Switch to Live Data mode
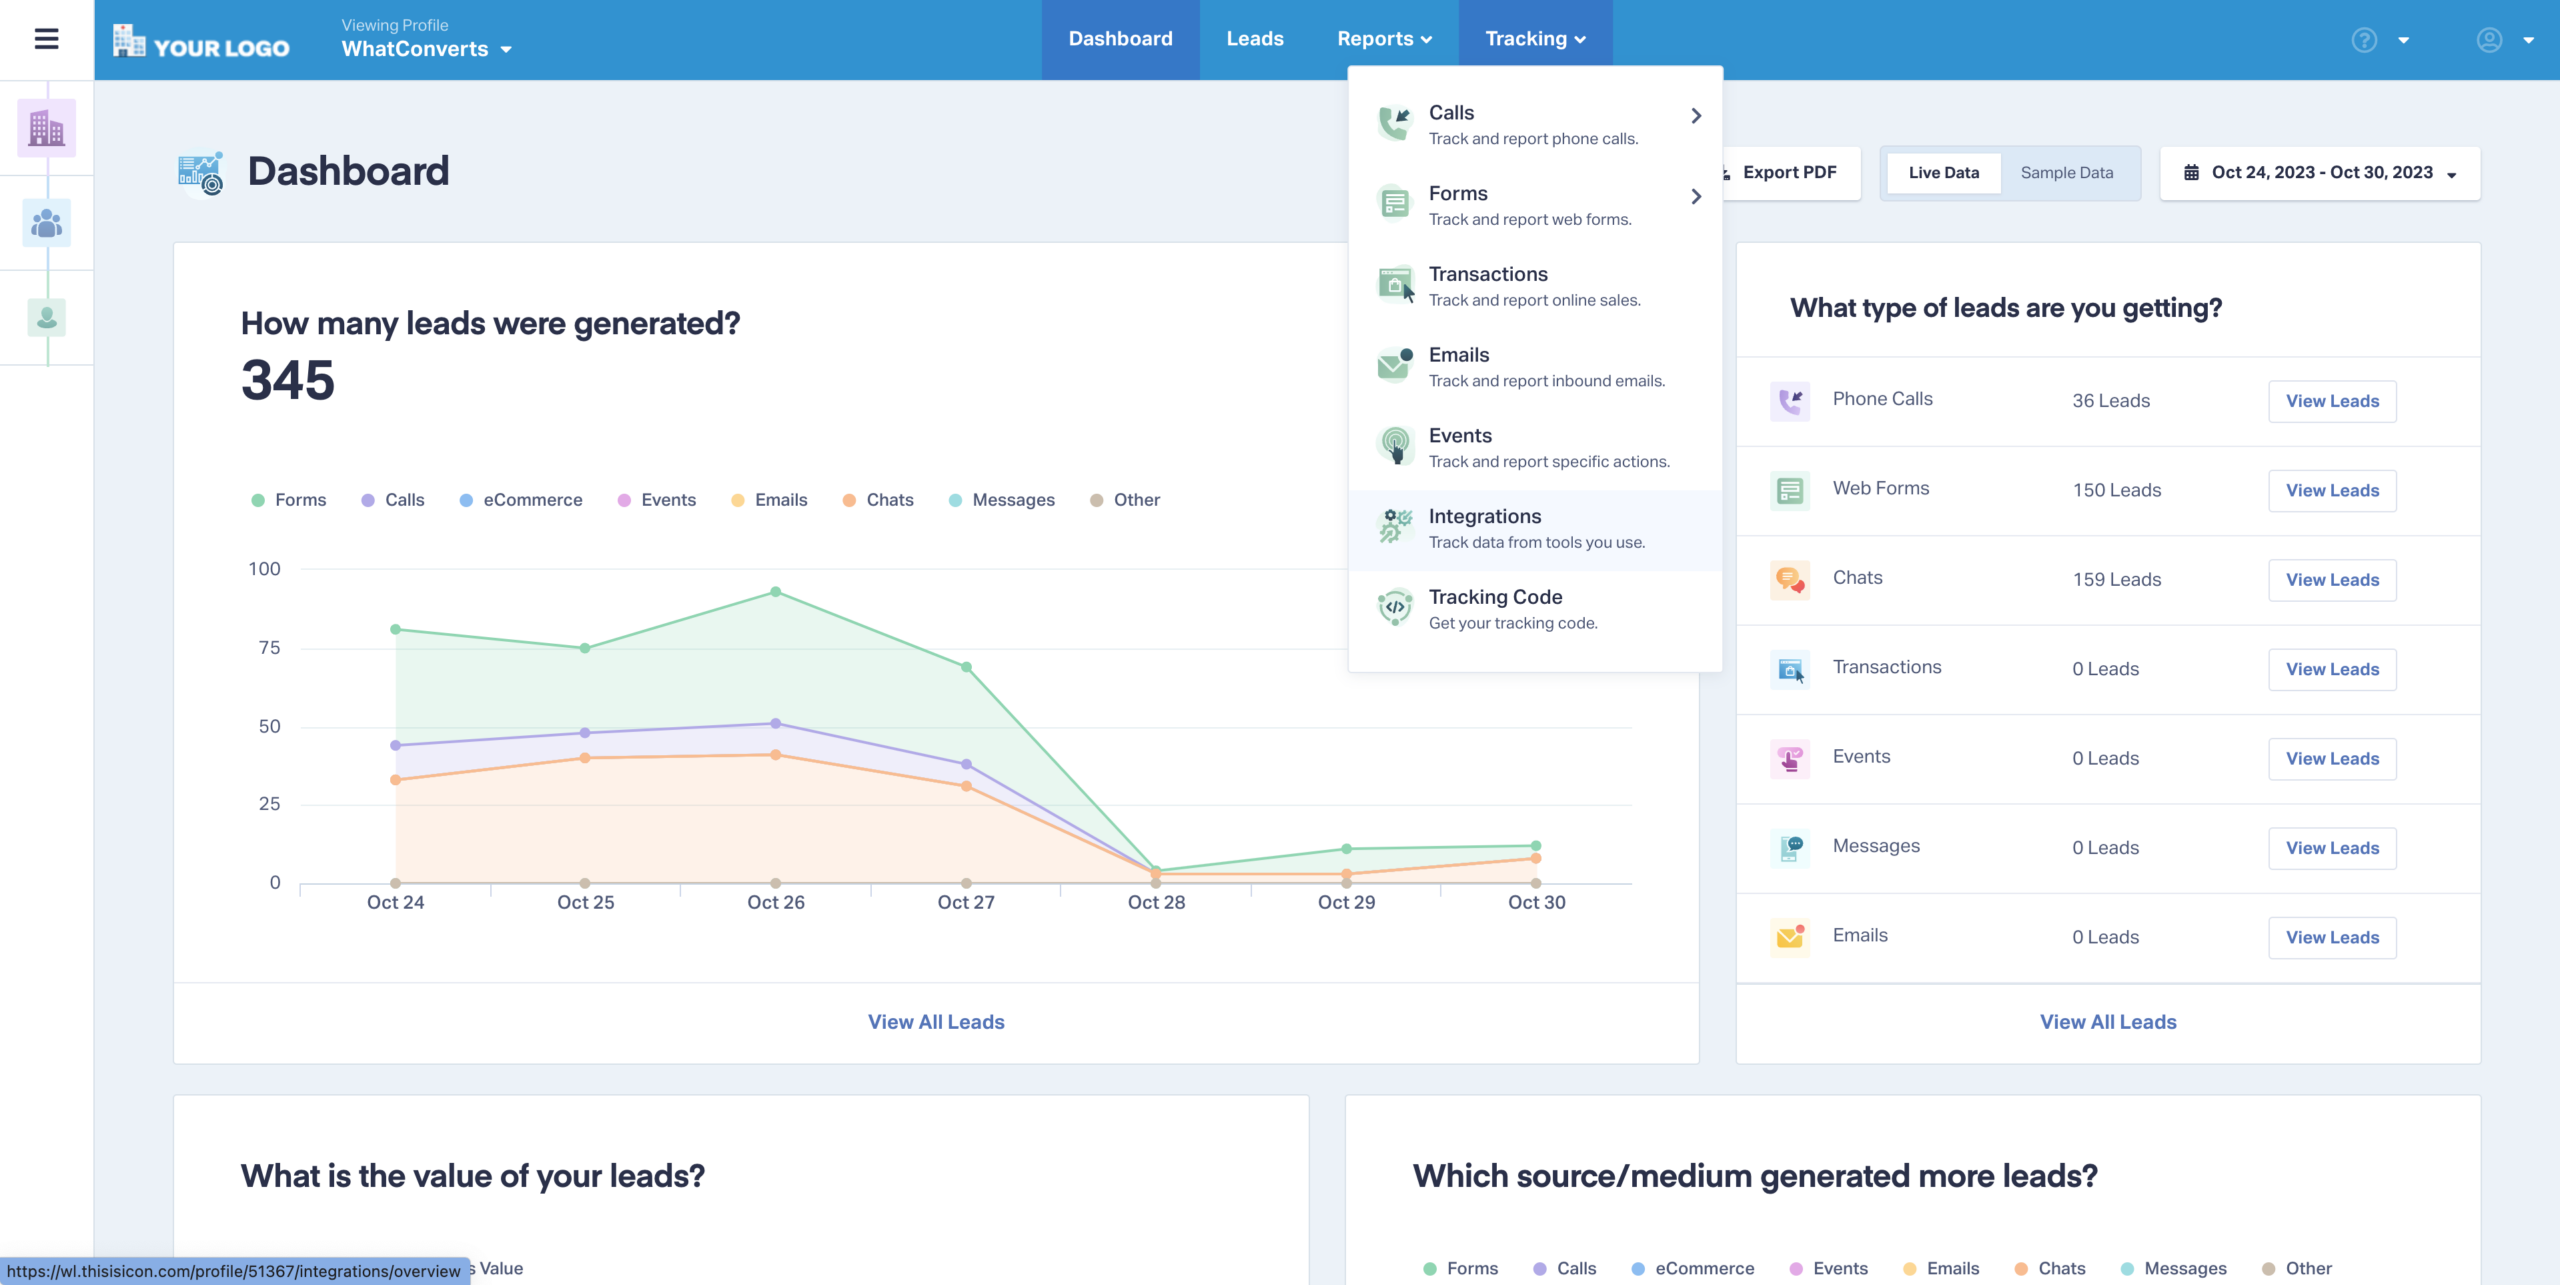Image resolution: width=2560 pixels, height=1285 pixels. (x=1943, y=173)
